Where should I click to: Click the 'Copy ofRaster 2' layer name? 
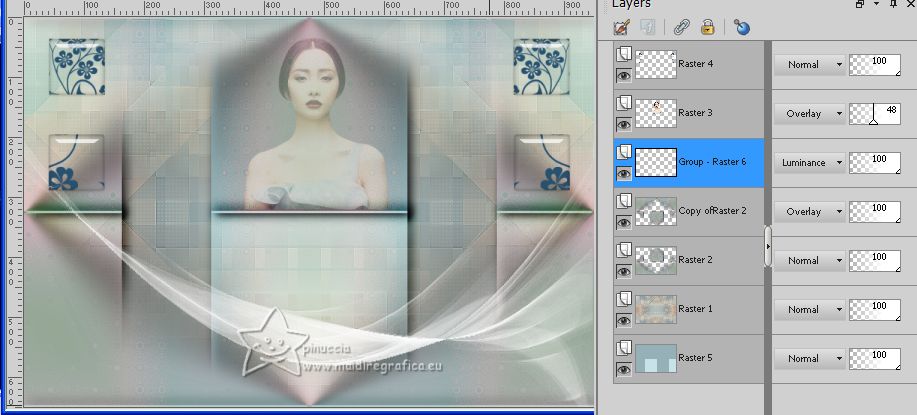pos(712,211)
